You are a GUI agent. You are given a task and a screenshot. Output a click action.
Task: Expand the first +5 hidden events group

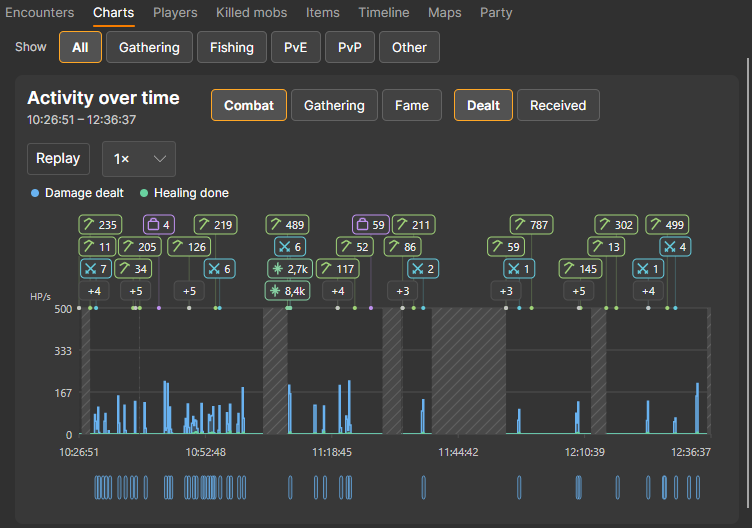click(136, 291)
